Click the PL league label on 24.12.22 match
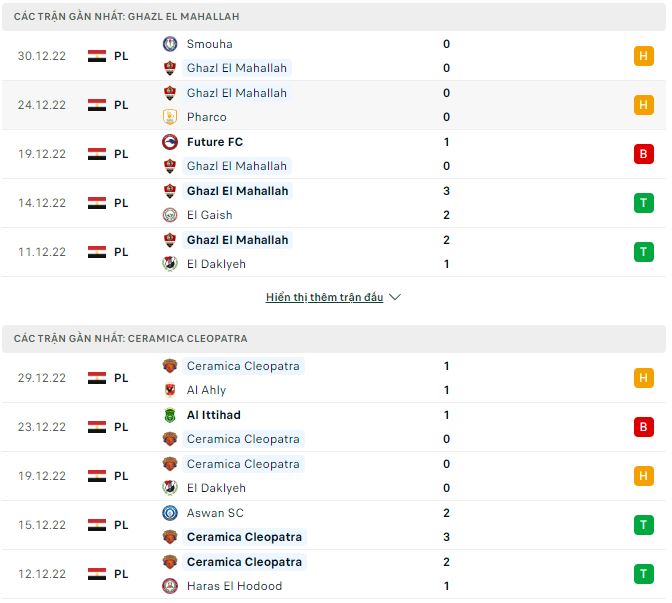 coord(121,105)
